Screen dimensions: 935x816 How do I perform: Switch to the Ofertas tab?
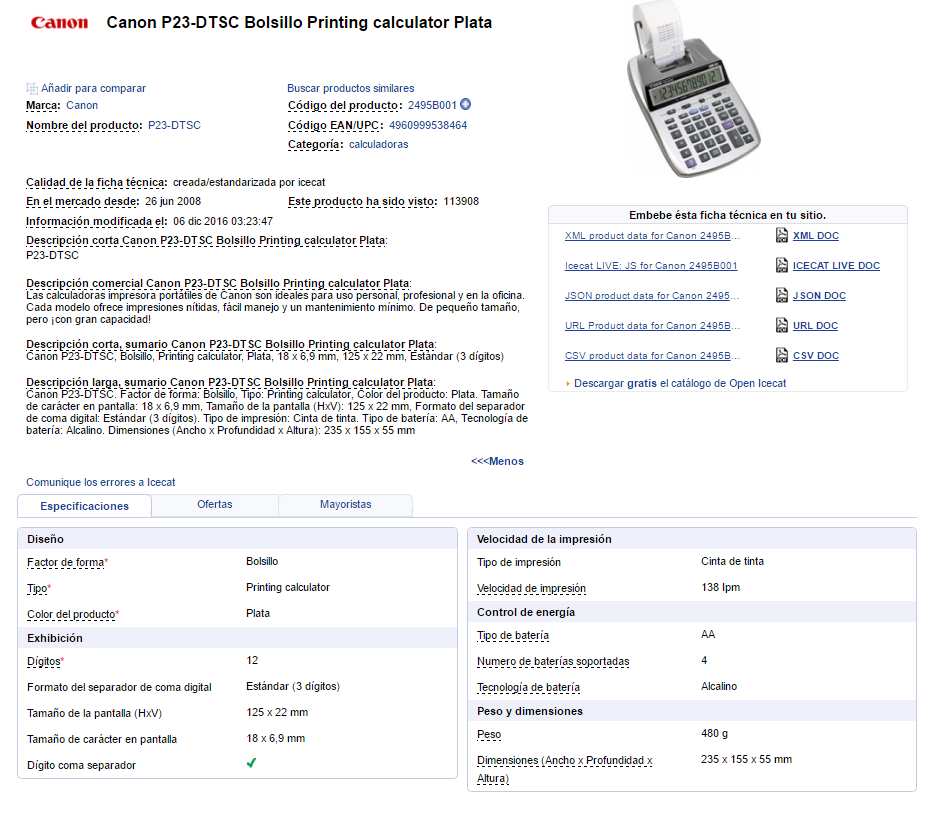(215, 505)
